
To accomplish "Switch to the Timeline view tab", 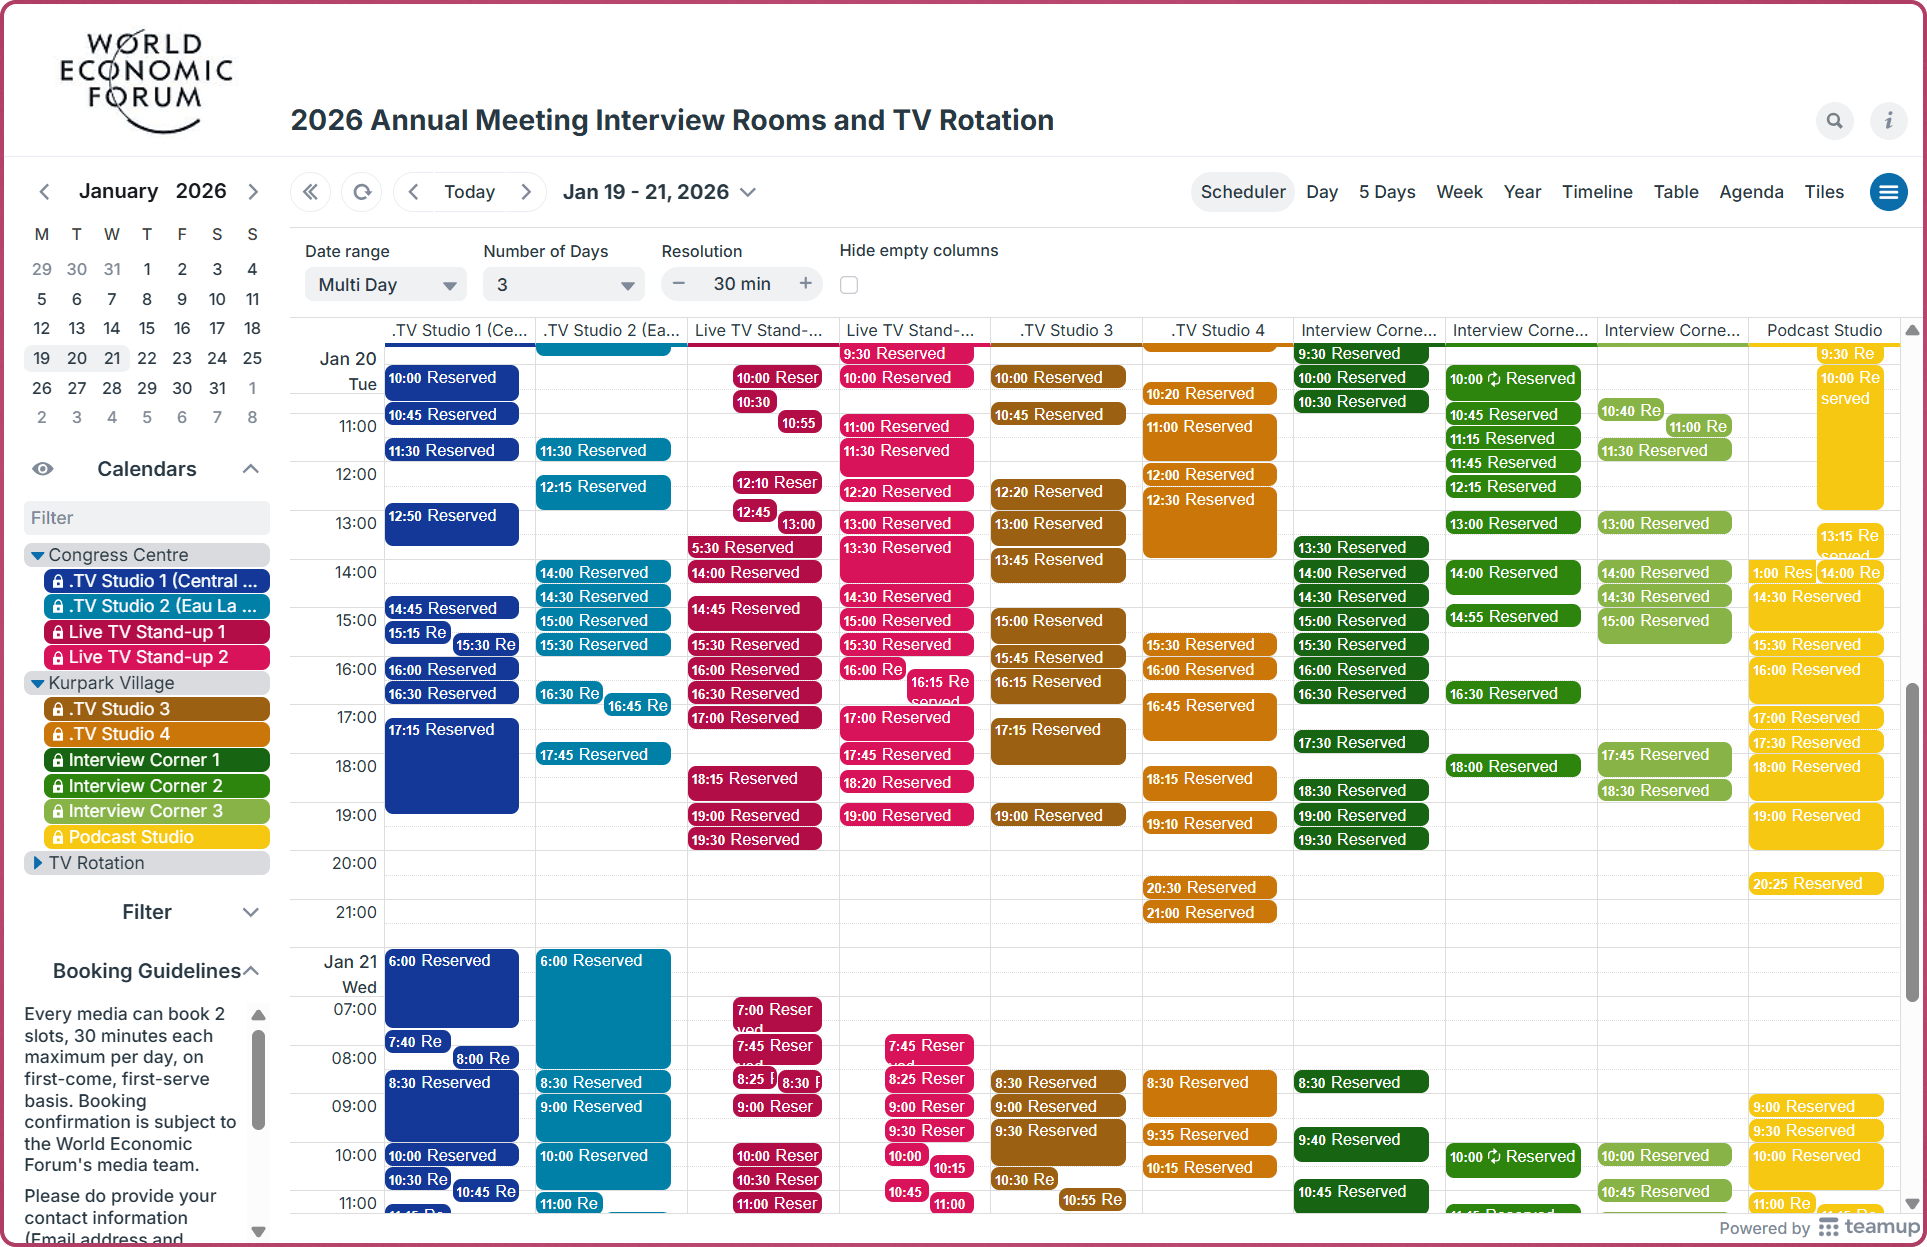I will coord(1597,192).
